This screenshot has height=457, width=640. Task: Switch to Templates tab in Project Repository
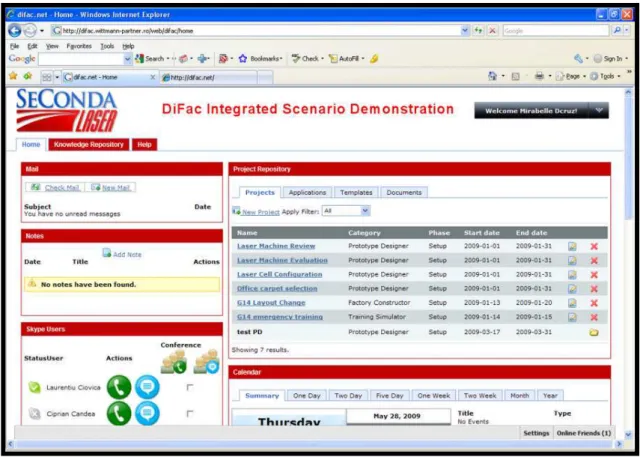(356, 193)
